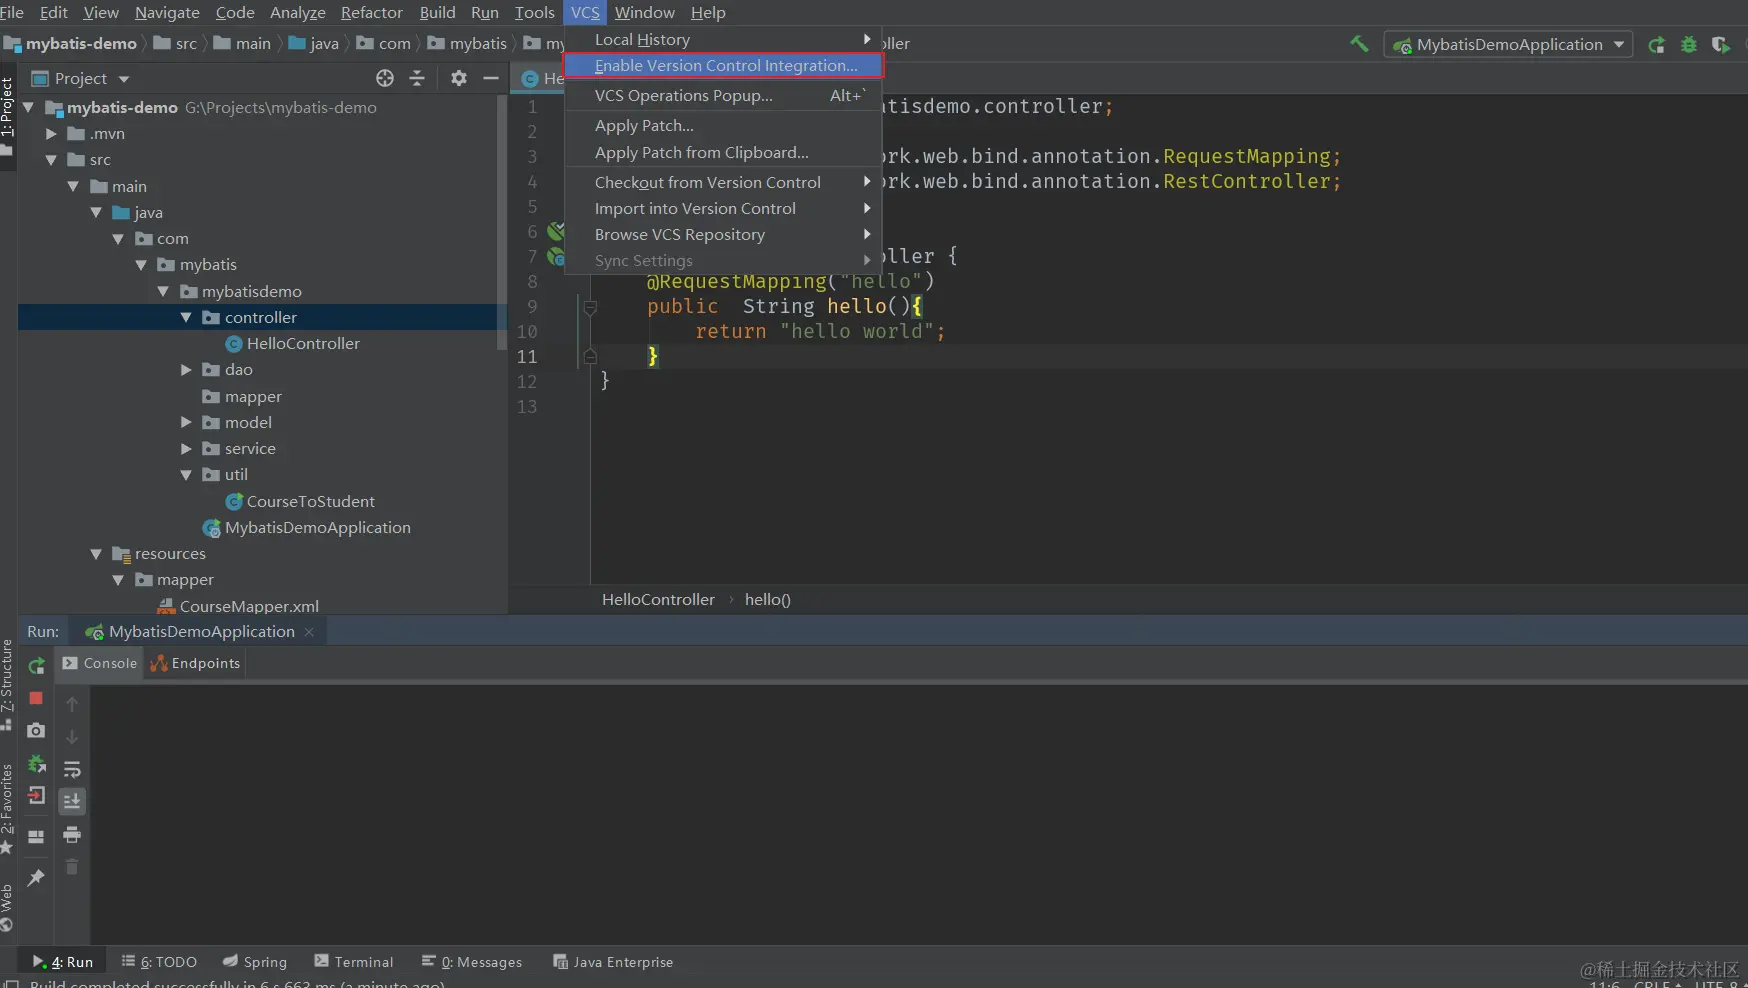Click the camera Dump Threads icon
This screenshot has width=1748, height=988.
tap(36, 731)
